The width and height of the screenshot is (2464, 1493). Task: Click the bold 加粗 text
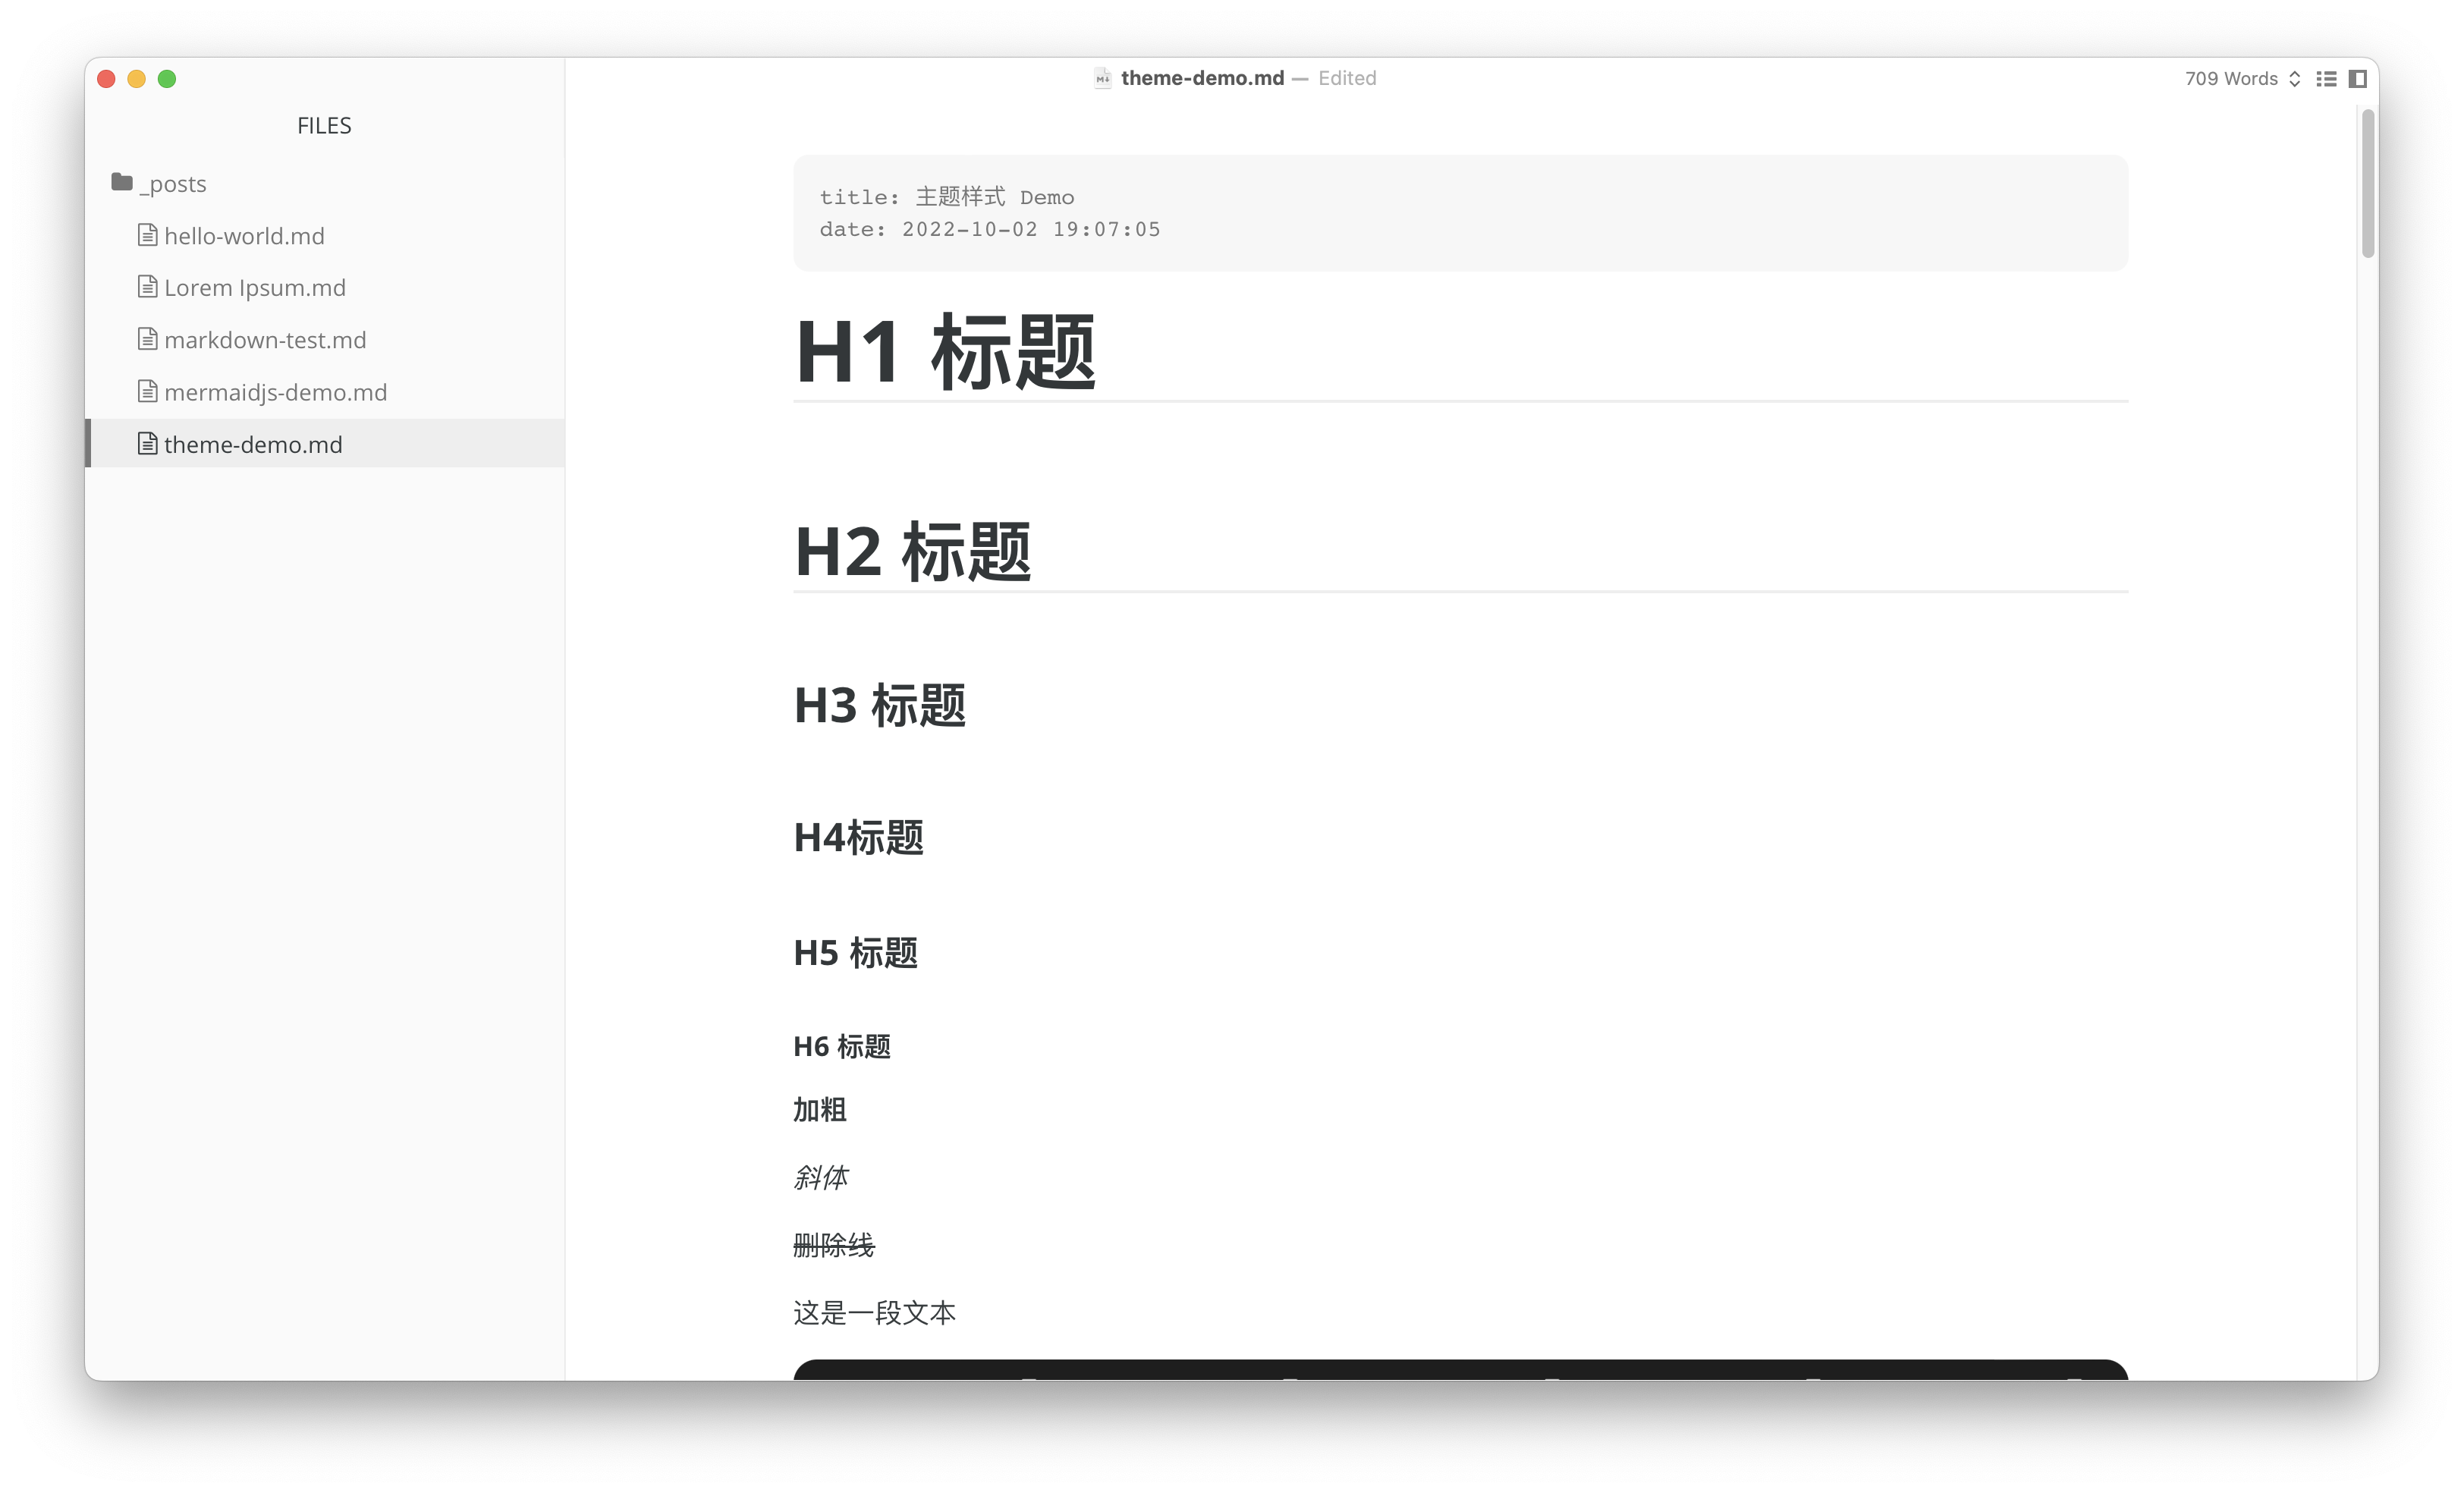(x=820, y=1109)
